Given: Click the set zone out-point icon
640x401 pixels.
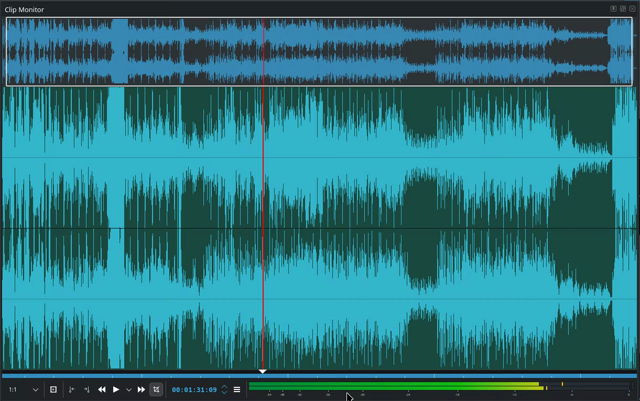Looking at the screenshot, I should pos(87,389).
